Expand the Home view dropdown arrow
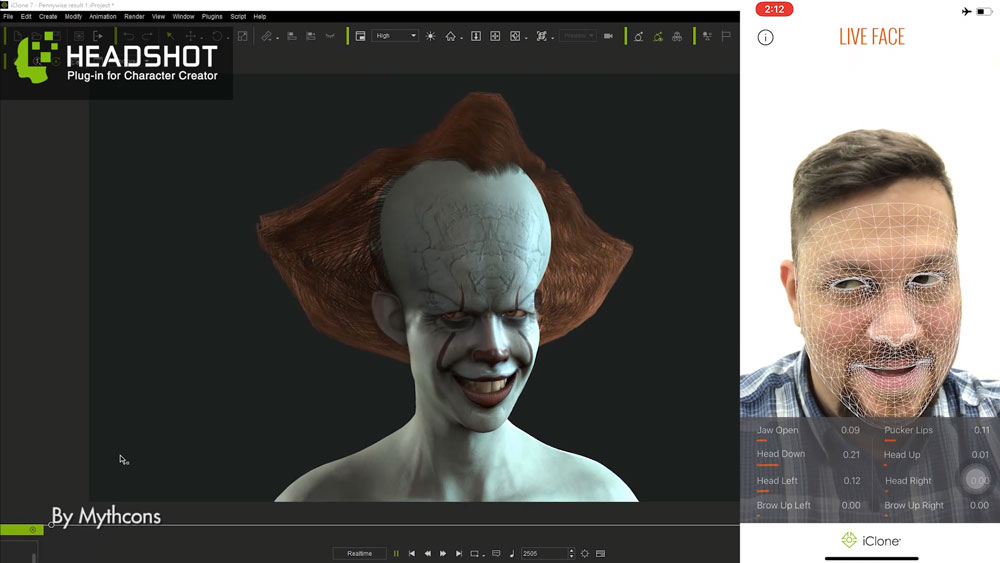This screenshot has height=563, width=1000. (x=461, y=38)
